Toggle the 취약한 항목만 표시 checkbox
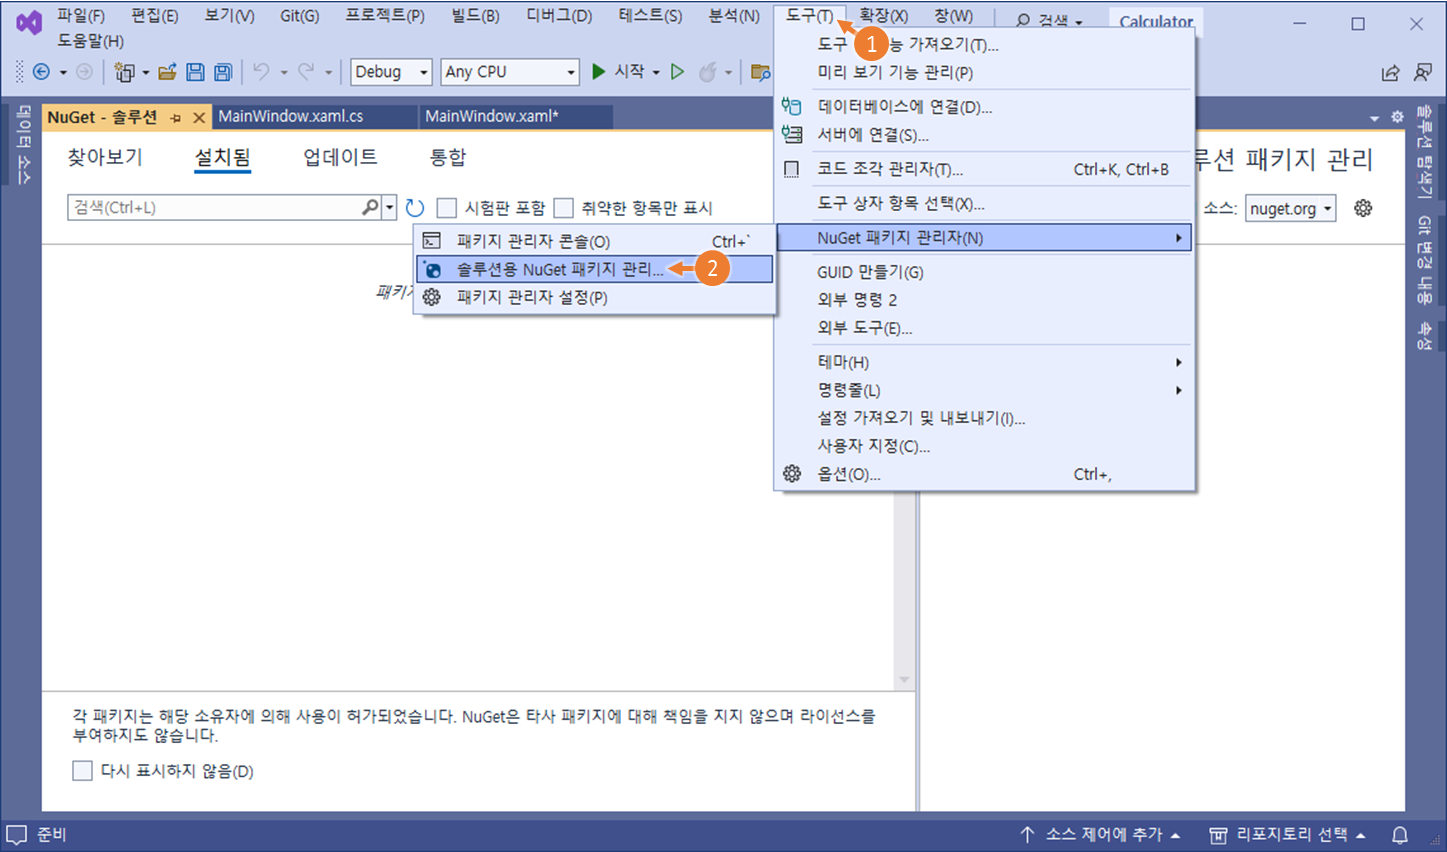This screenshot has width=1447, height=852. coord(564,208)
